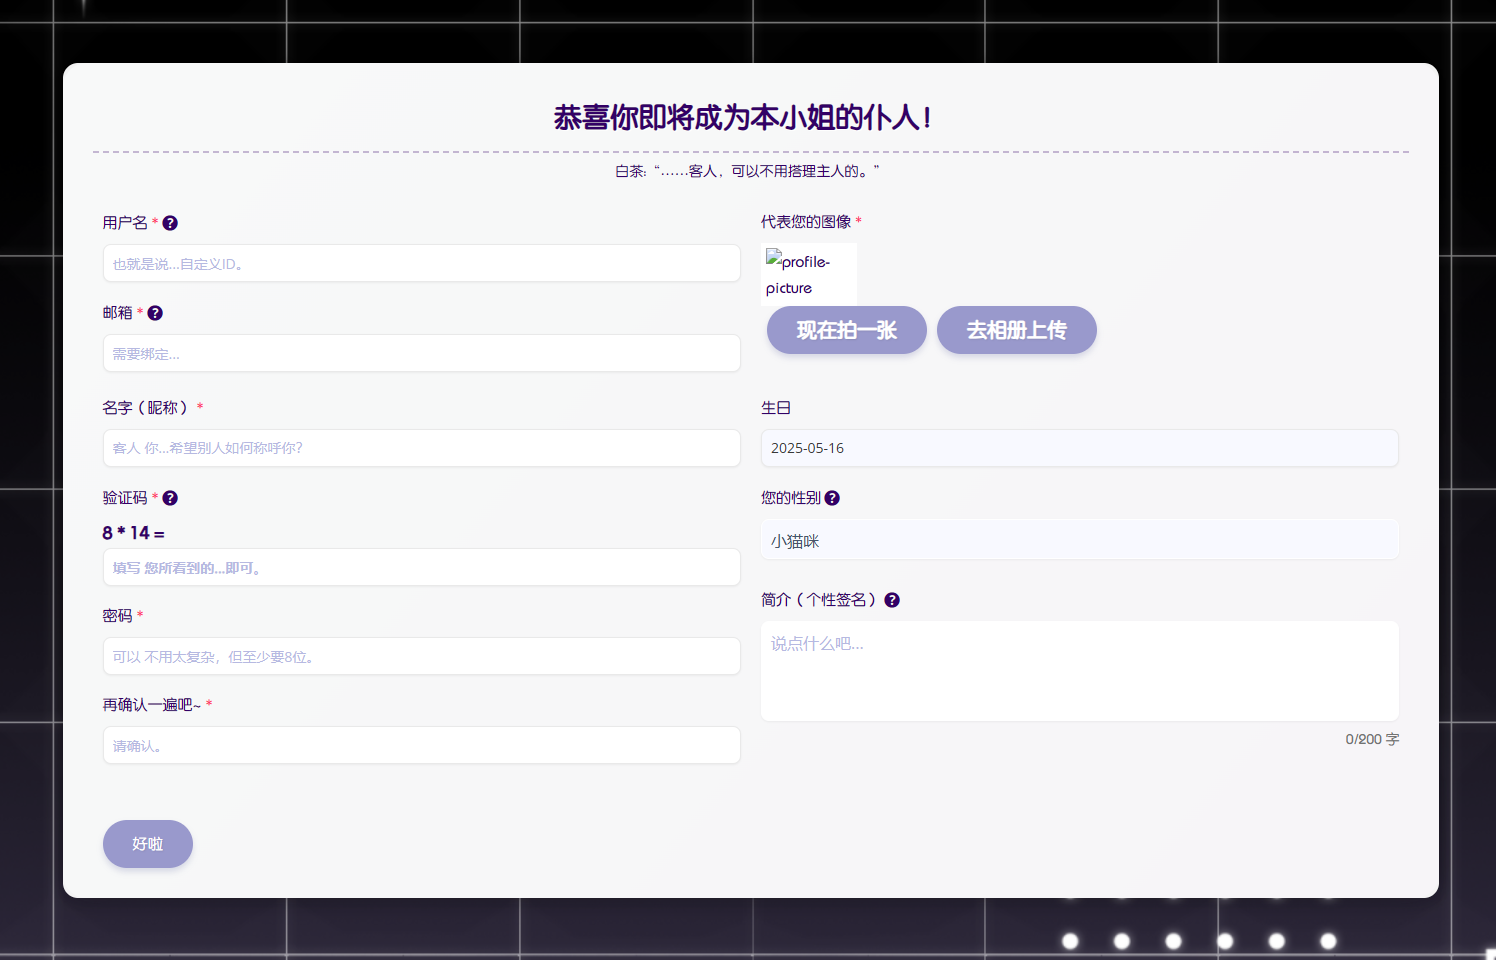The width and height of the screenshot is (1496, 960).
Task: Open the 您的性别 dropdown showing 小猫咪
Action: pyautogui.click(x=1079, y=541)
